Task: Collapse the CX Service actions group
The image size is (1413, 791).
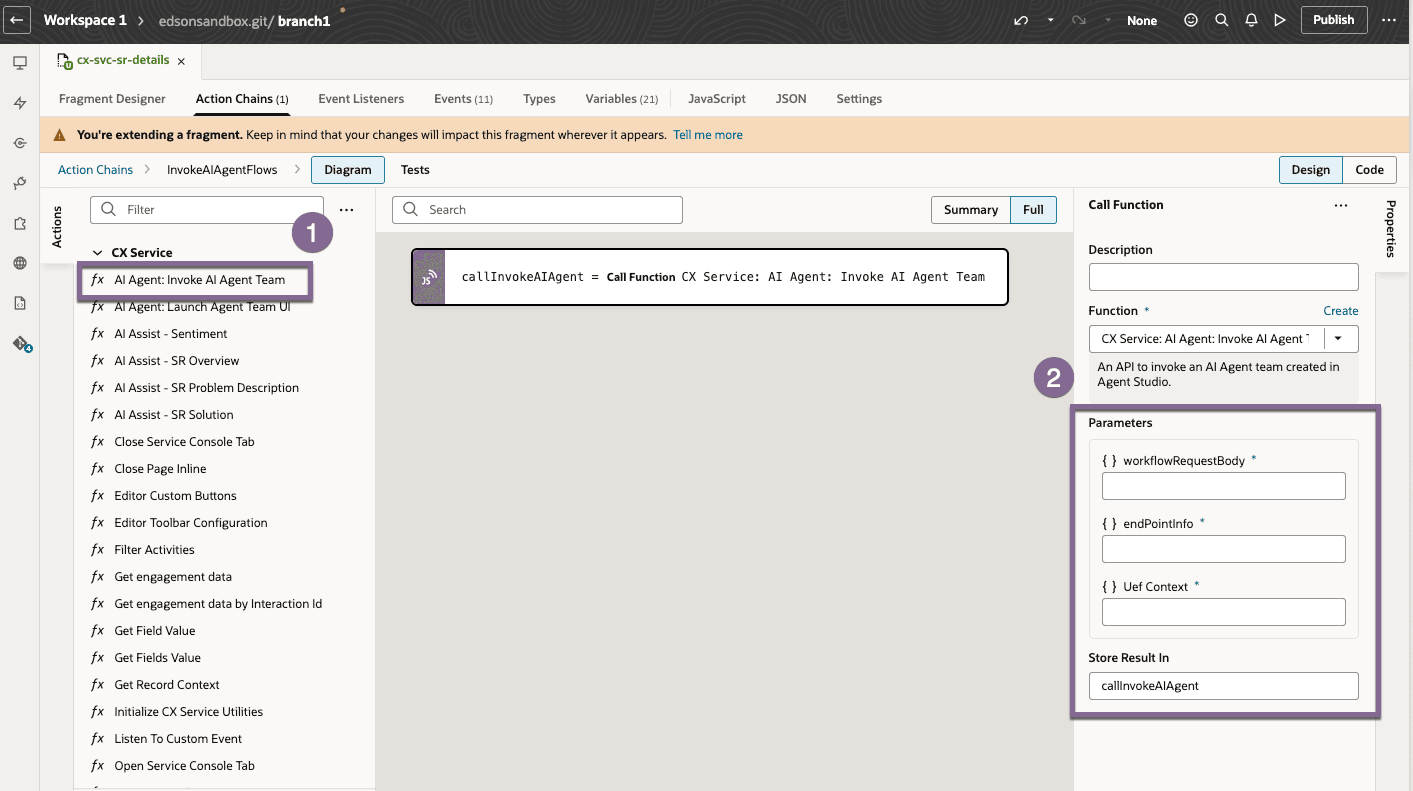Action: tap(96, 252)
